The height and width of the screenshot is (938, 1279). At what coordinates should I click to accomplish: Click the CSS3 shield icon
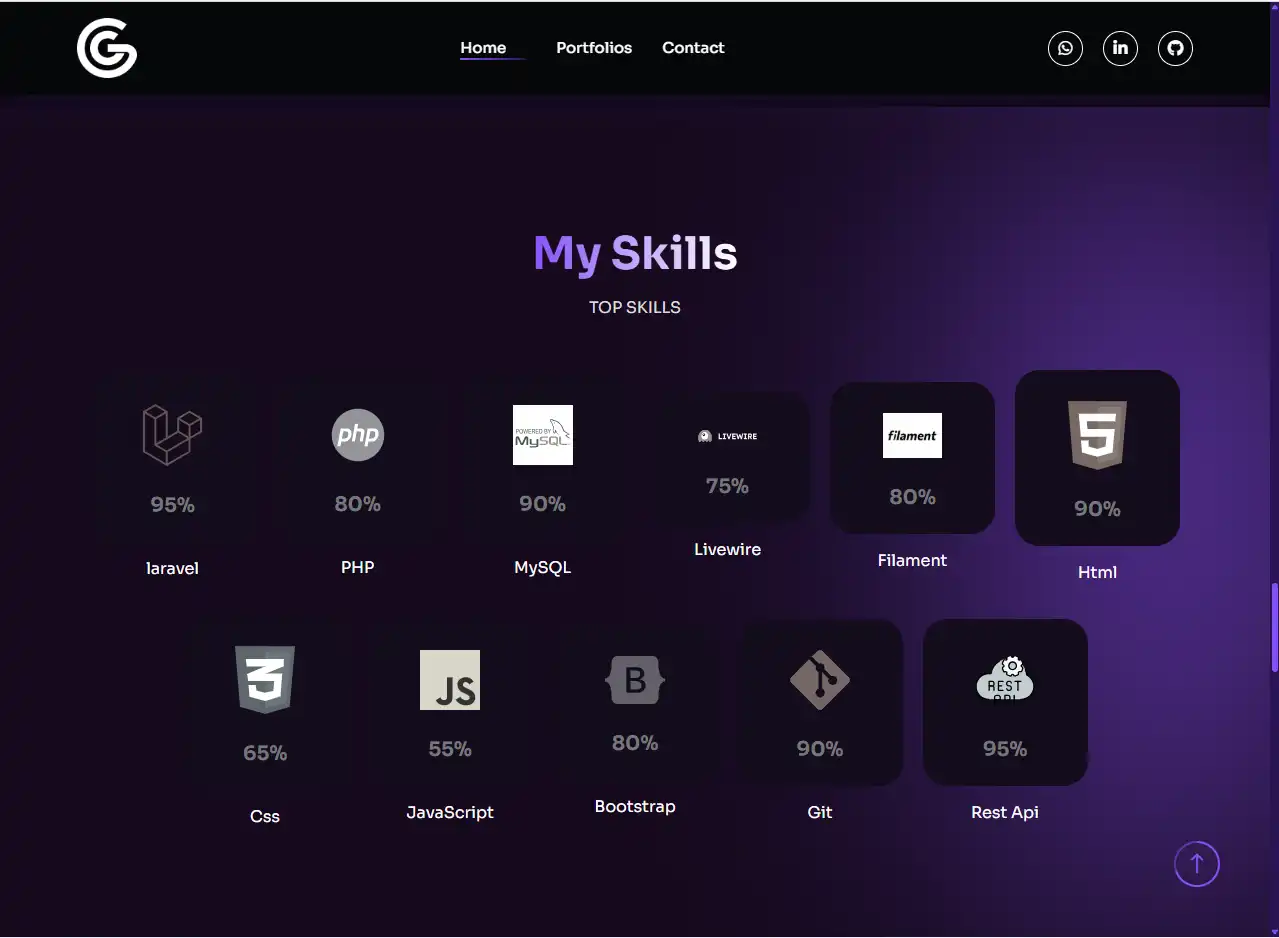265,680
